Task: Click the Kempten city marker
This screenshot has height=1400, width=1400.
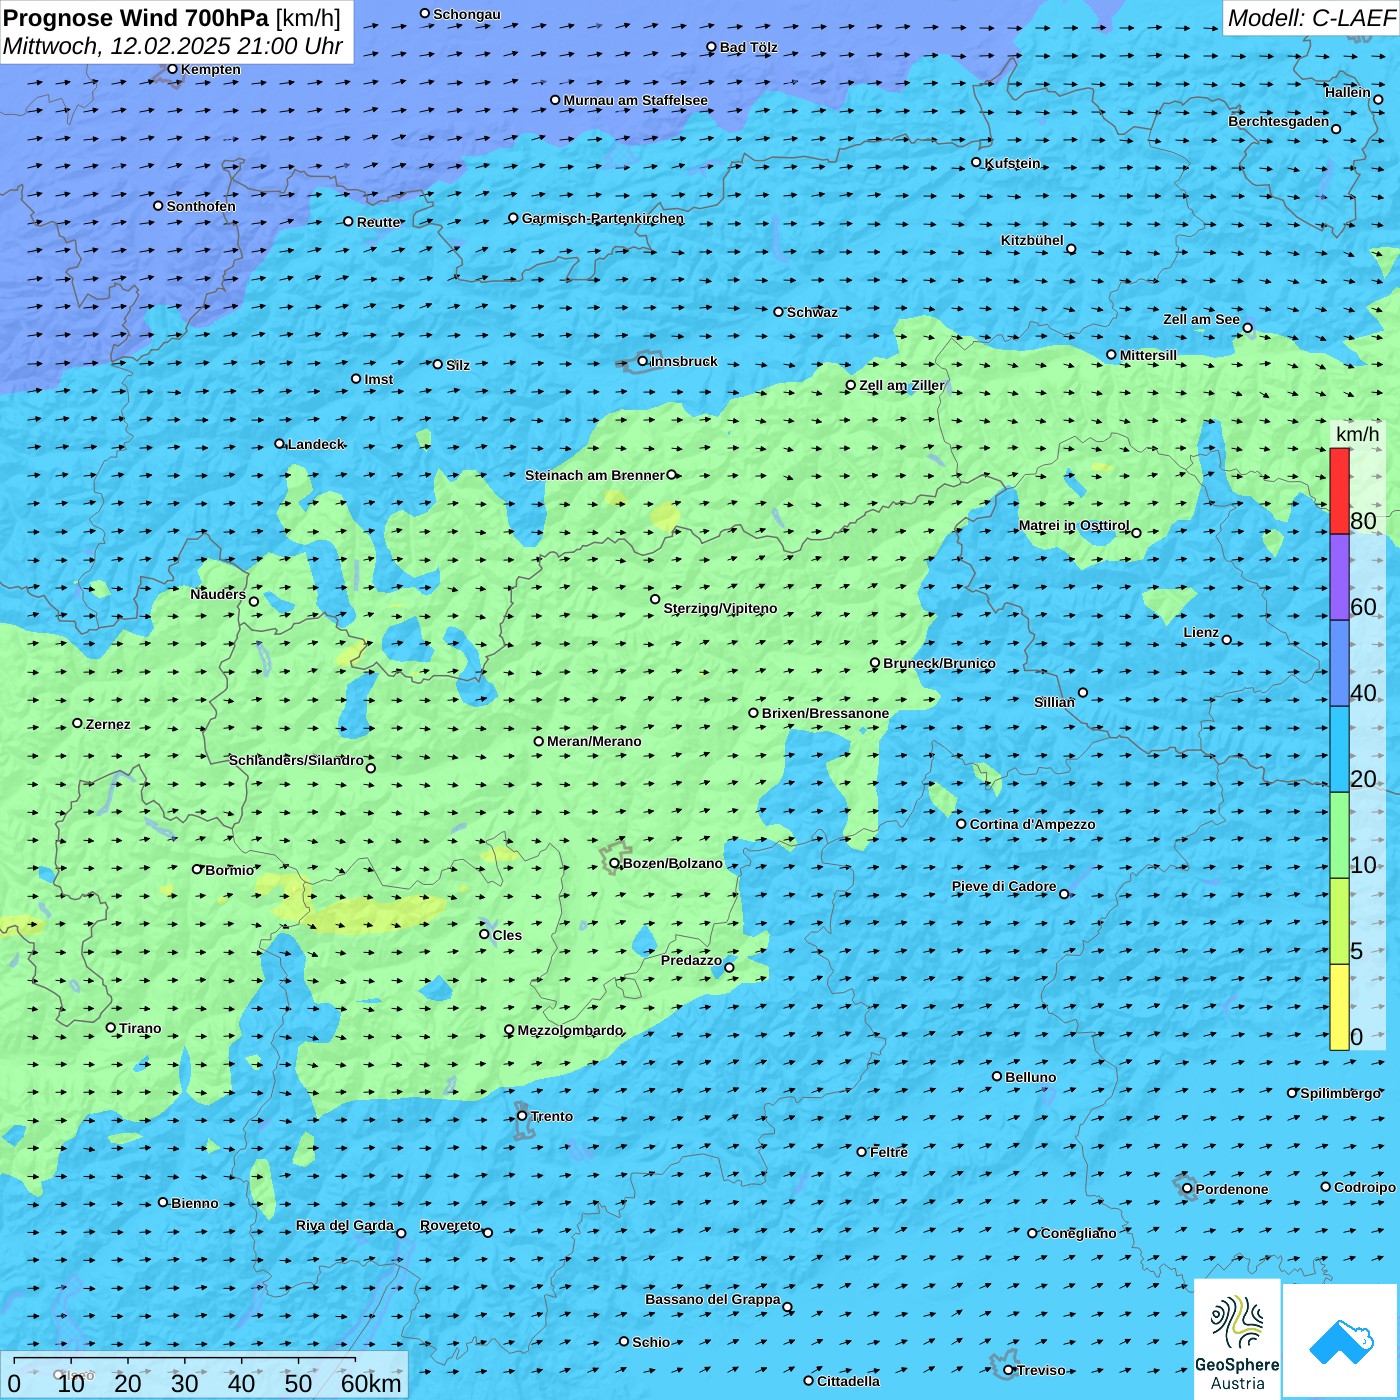Action: tap(172, 69)
